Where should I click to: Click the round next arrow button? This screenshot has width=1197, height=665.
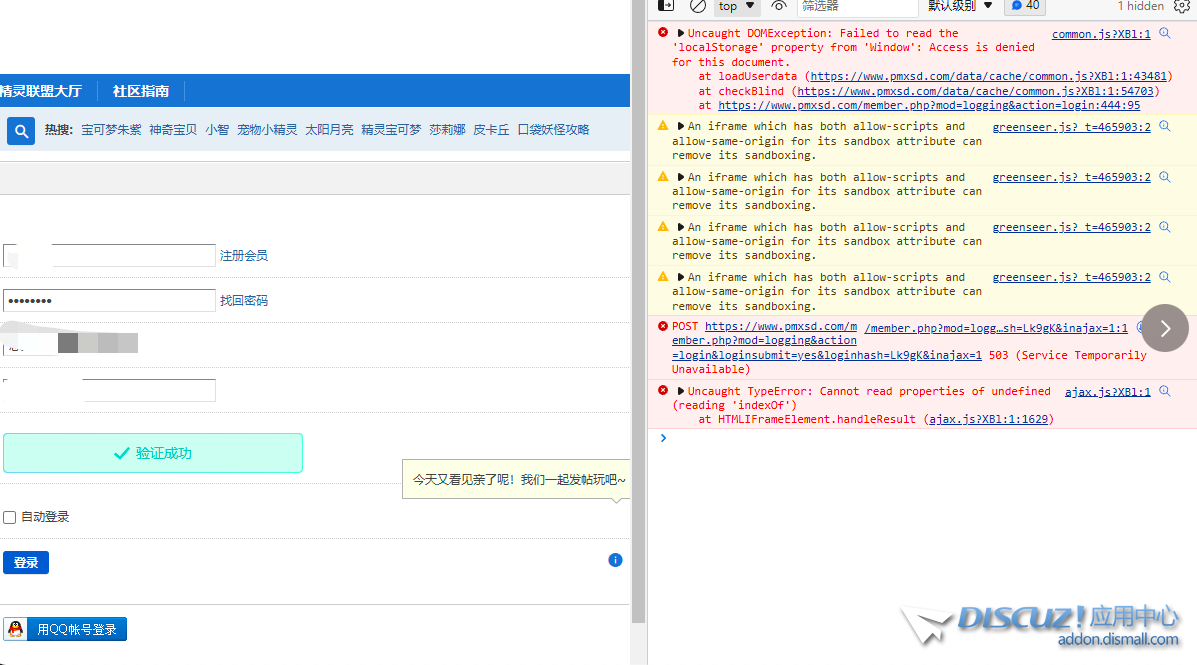tap(1165, 328)
